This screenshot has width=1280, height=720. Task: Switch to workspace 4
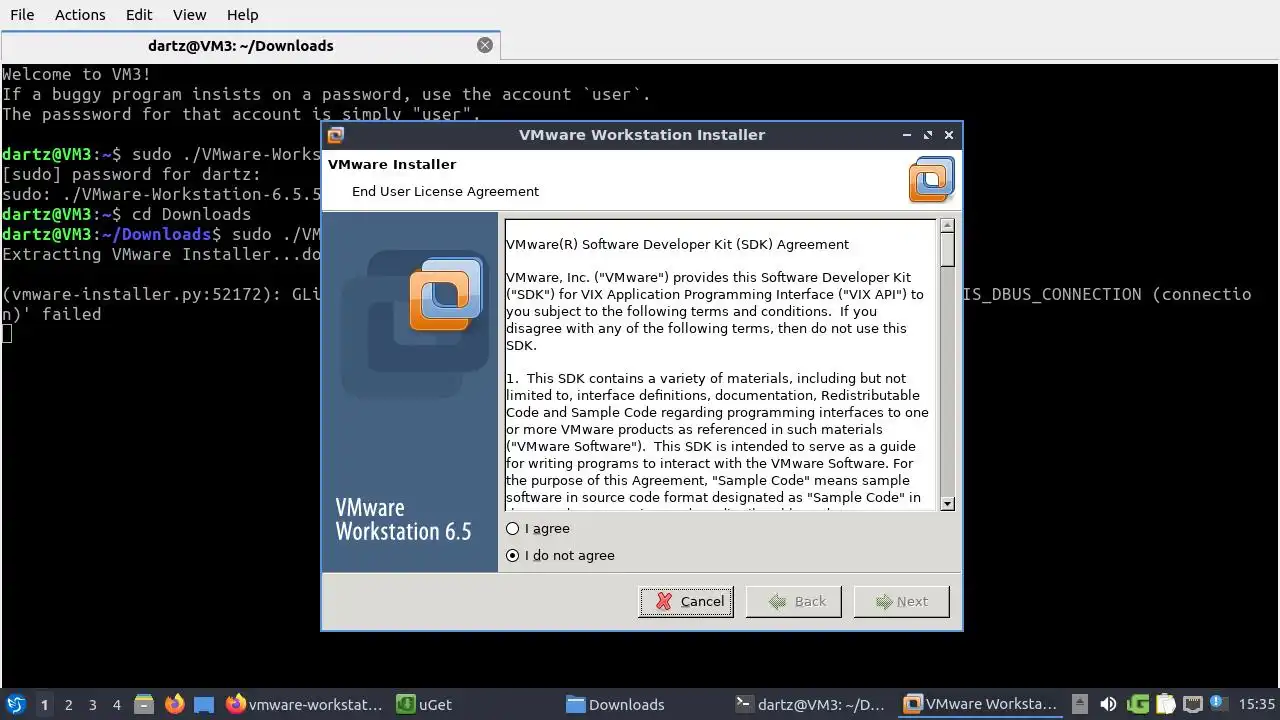click(x=116, y=704)
